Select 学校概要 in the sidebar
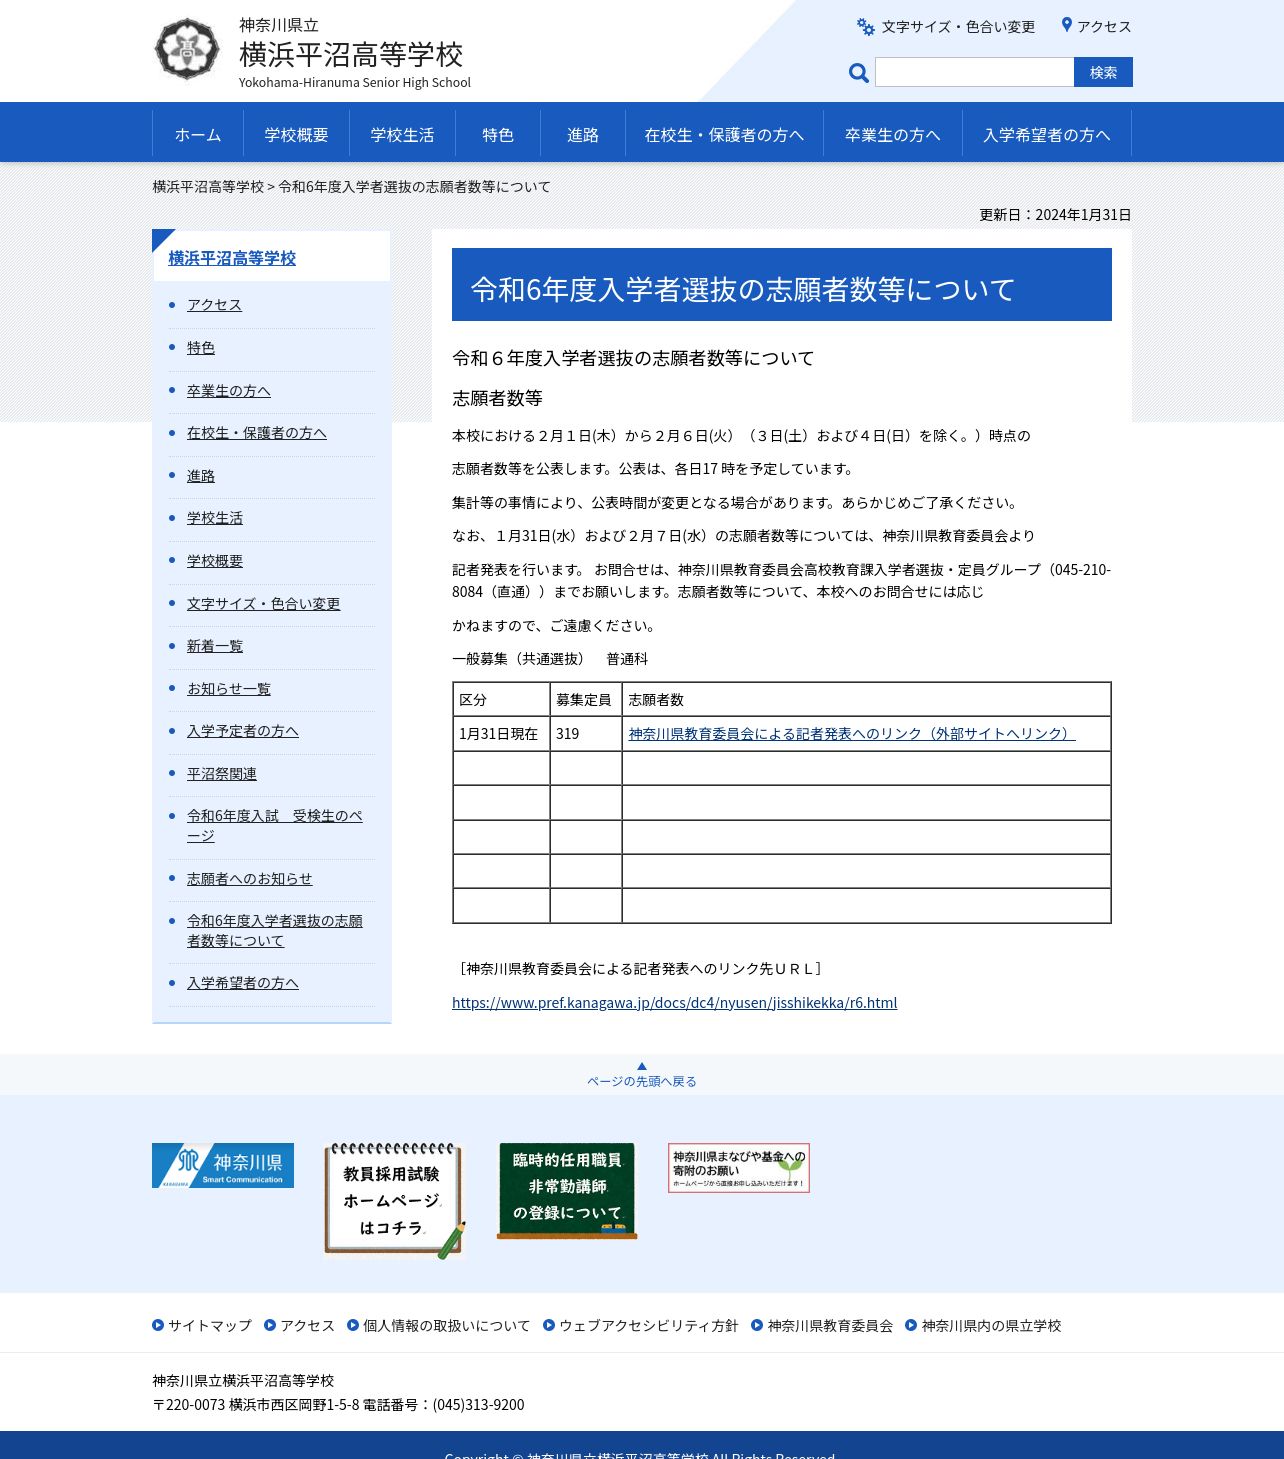1284x1459 pixels. pos(215,561)
